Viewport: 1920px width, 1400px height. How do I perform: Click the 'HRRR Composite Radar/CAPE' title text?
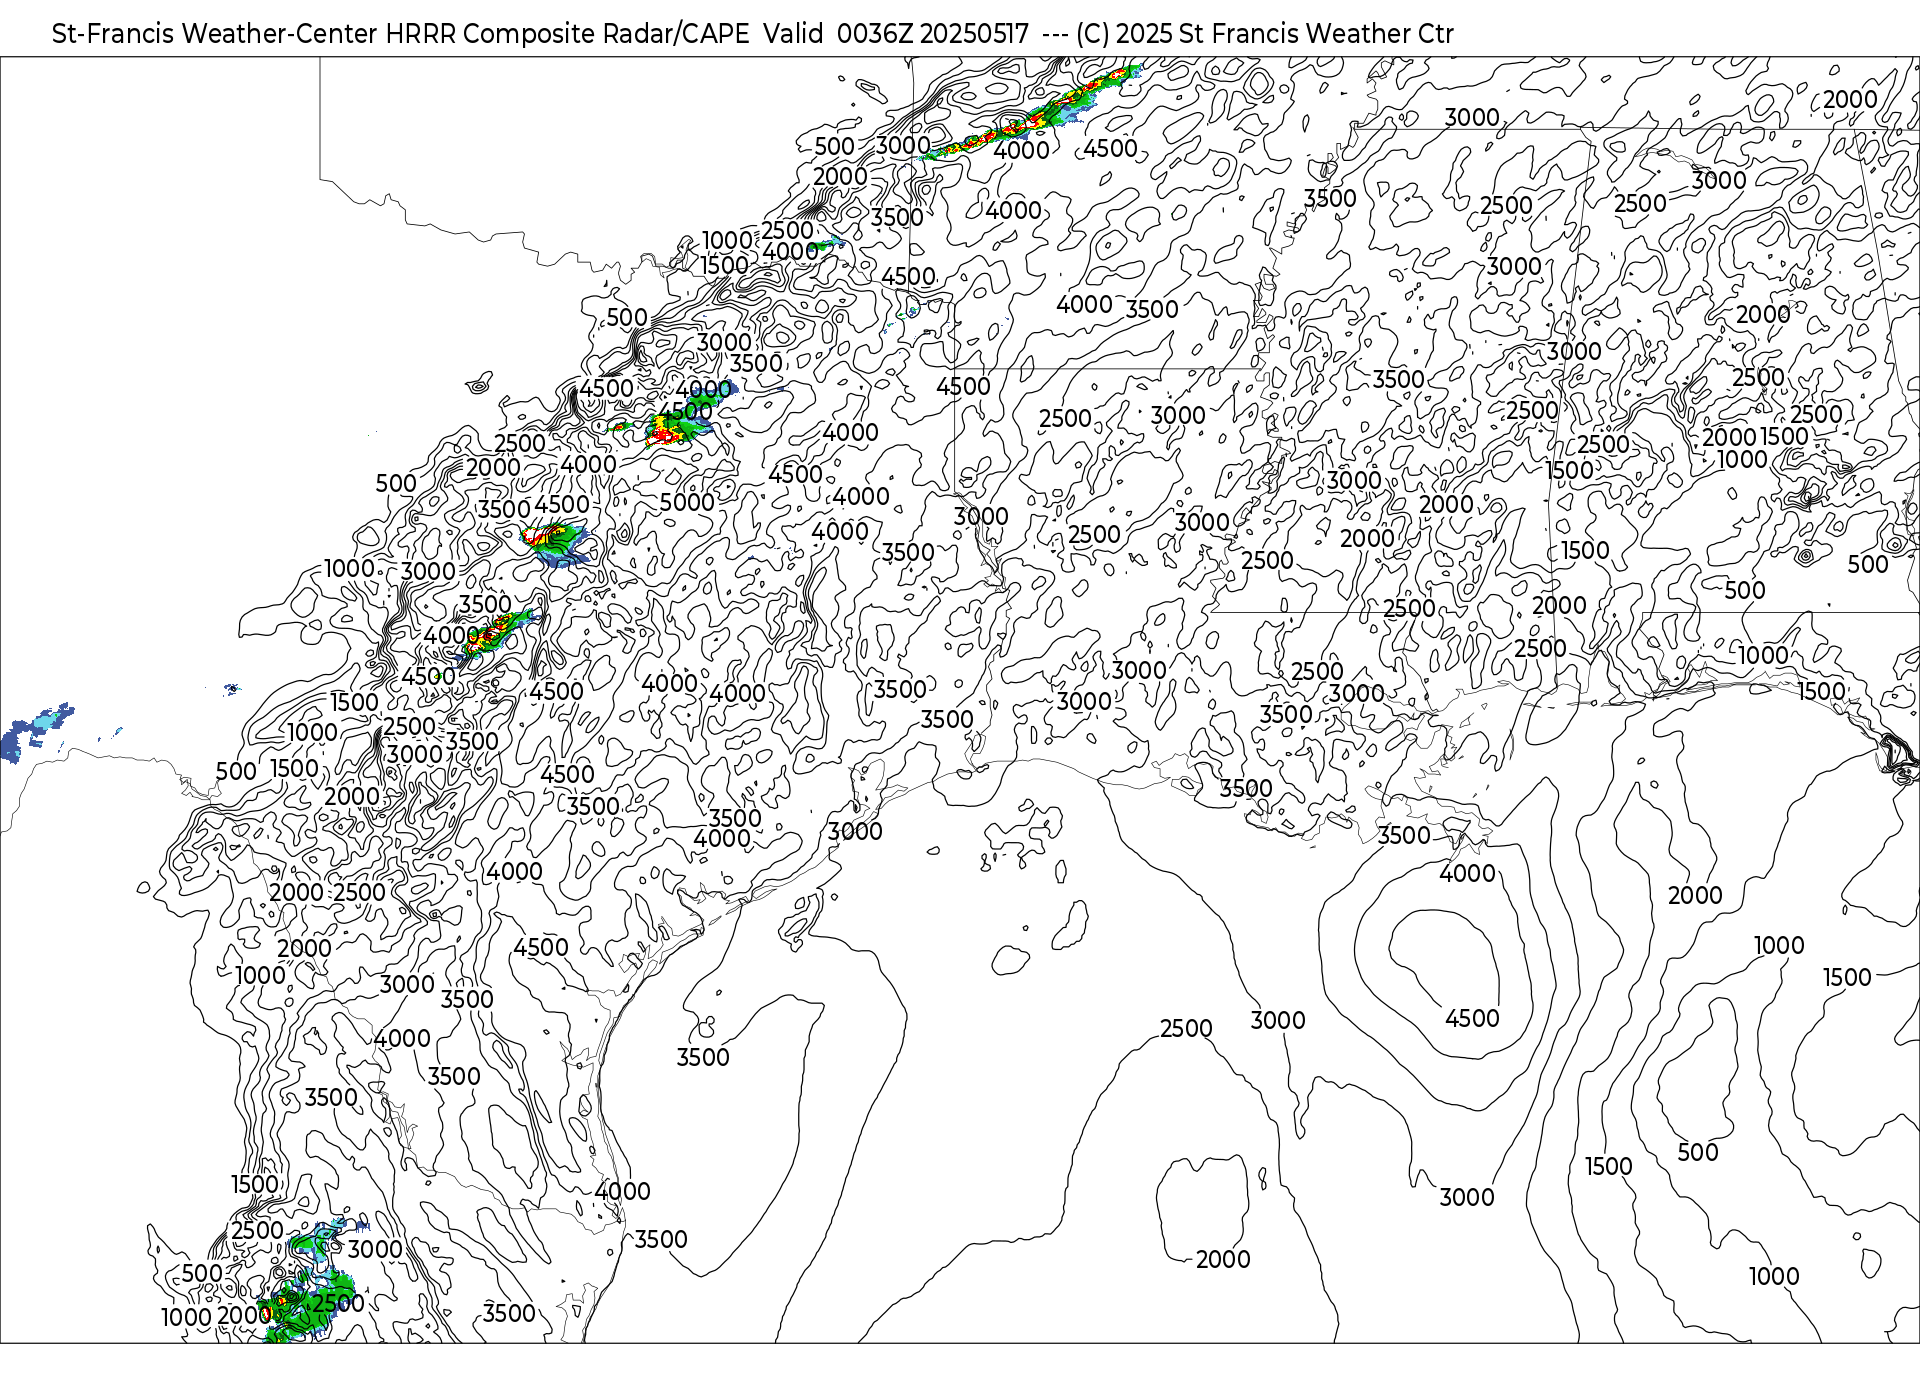point(567,34)
